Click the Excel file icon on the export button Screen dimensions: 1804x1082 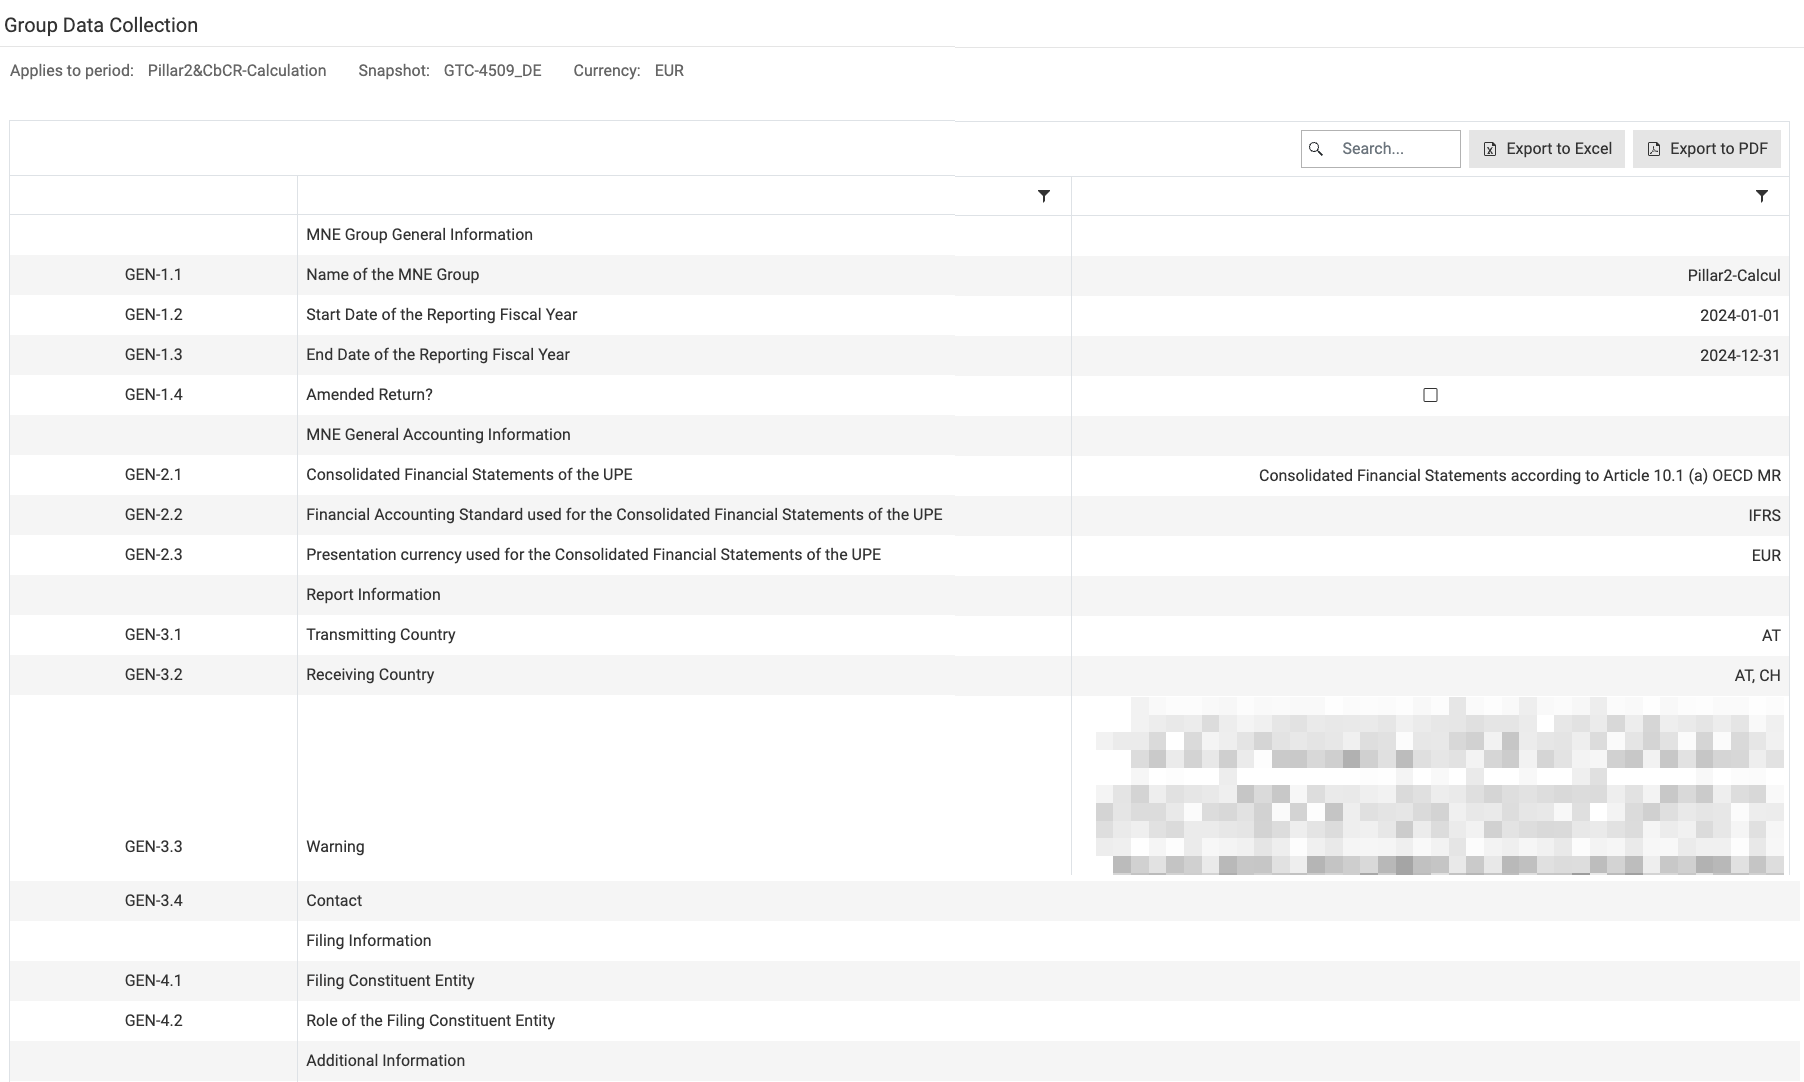click(x=1489, y=149)
